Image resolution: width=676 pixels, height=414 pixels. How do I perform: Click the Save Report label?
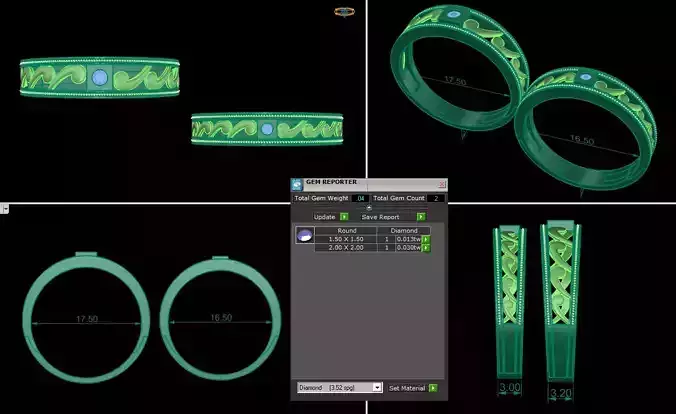(x=380, y=217)
